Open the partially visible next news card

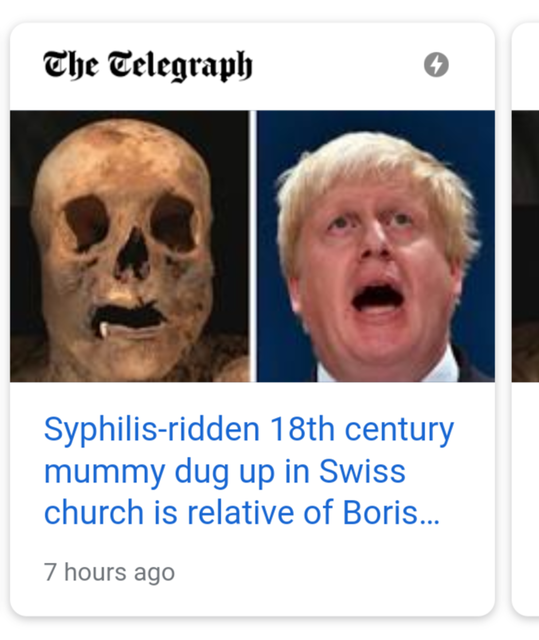pyautogui.click(x=526, y=320)
